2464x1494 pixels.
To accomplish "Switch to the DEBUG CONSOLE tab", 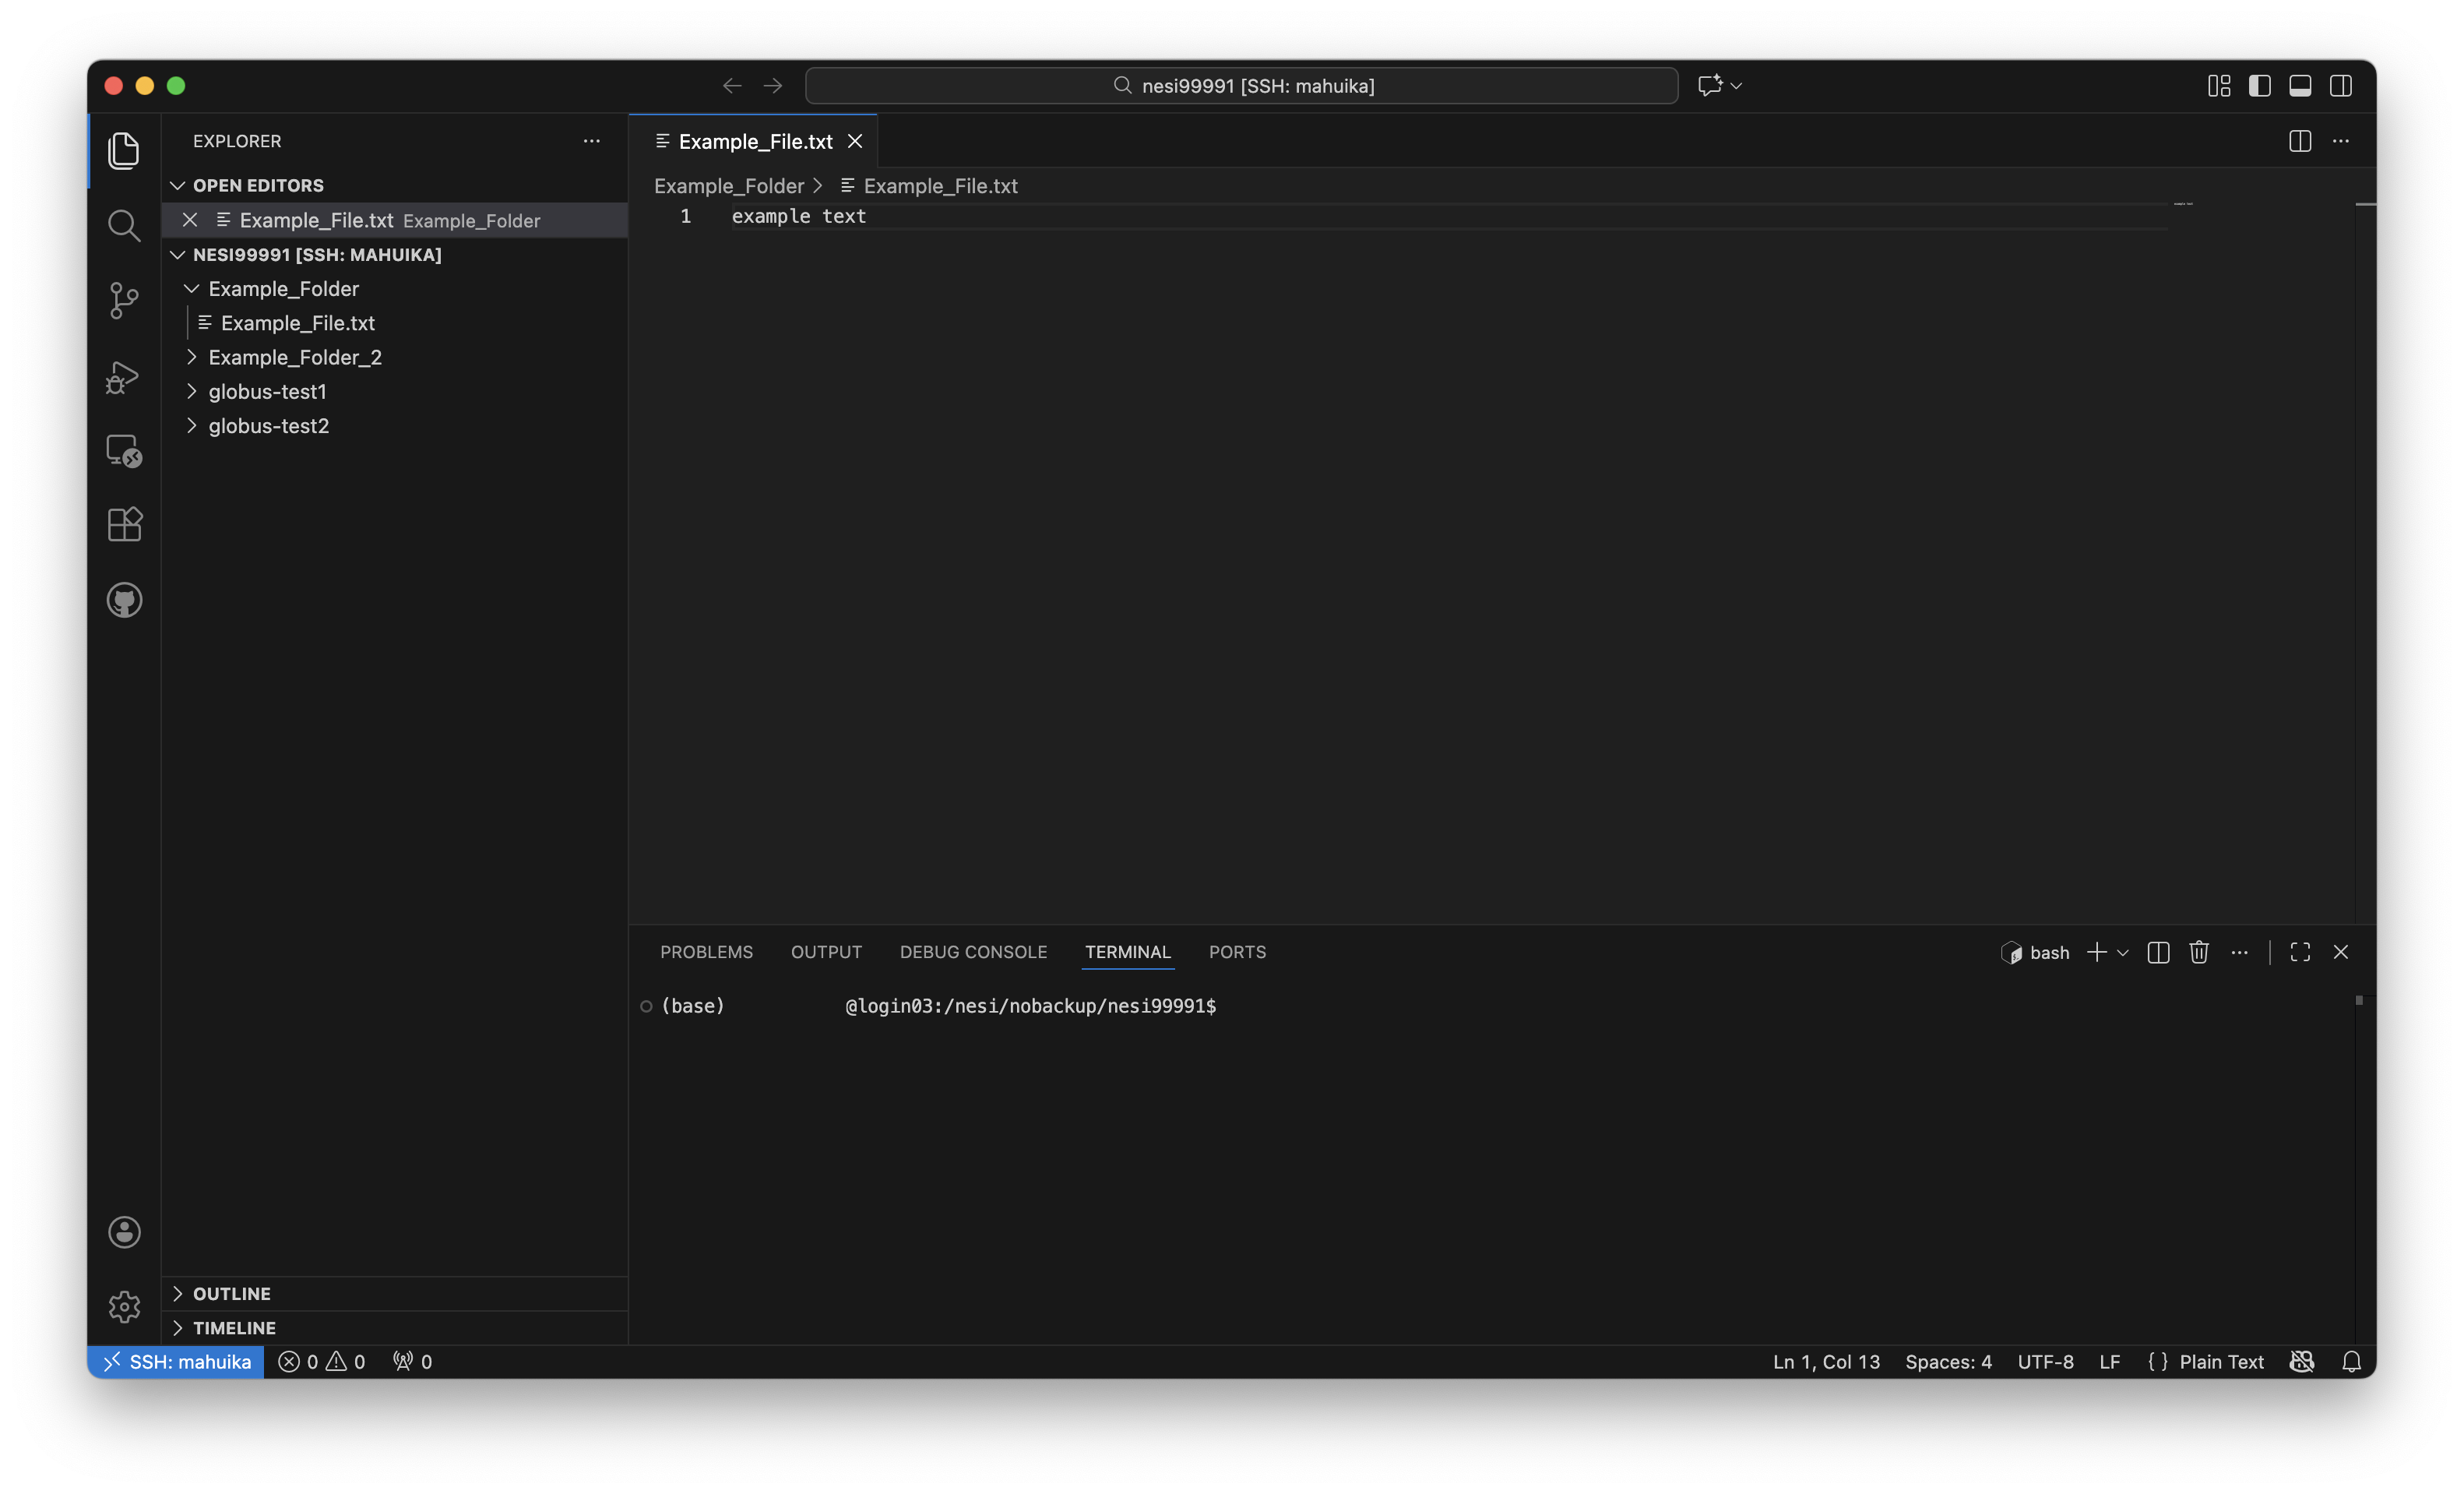I will point(973,952).
